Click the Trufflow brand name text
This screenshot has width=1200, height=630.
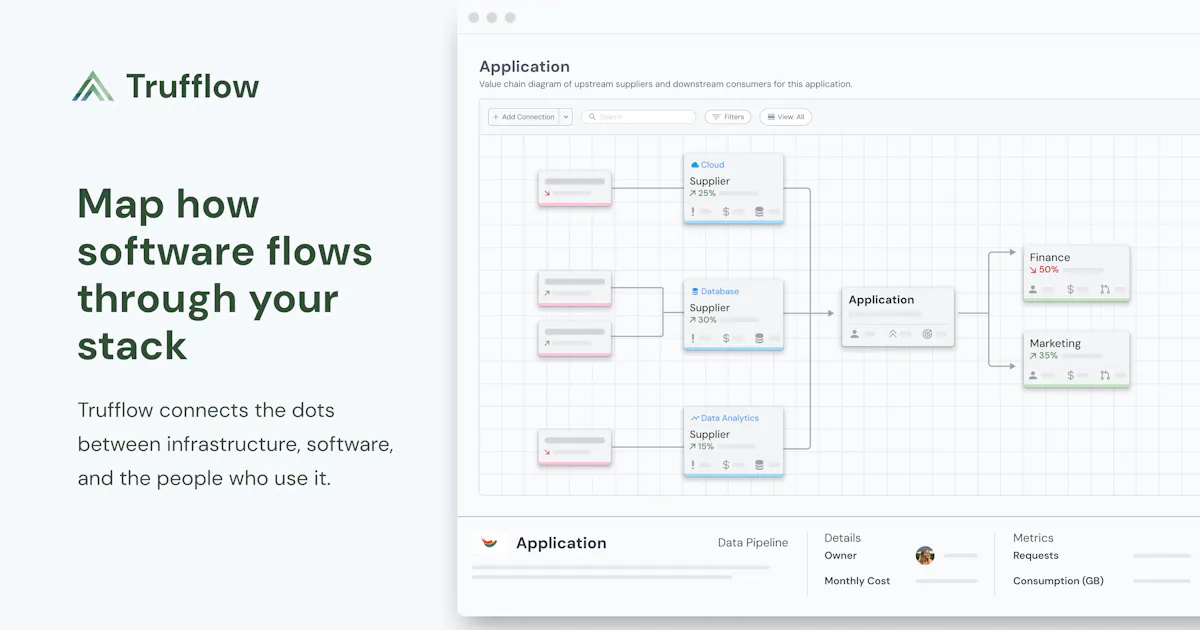coord(193,87)
